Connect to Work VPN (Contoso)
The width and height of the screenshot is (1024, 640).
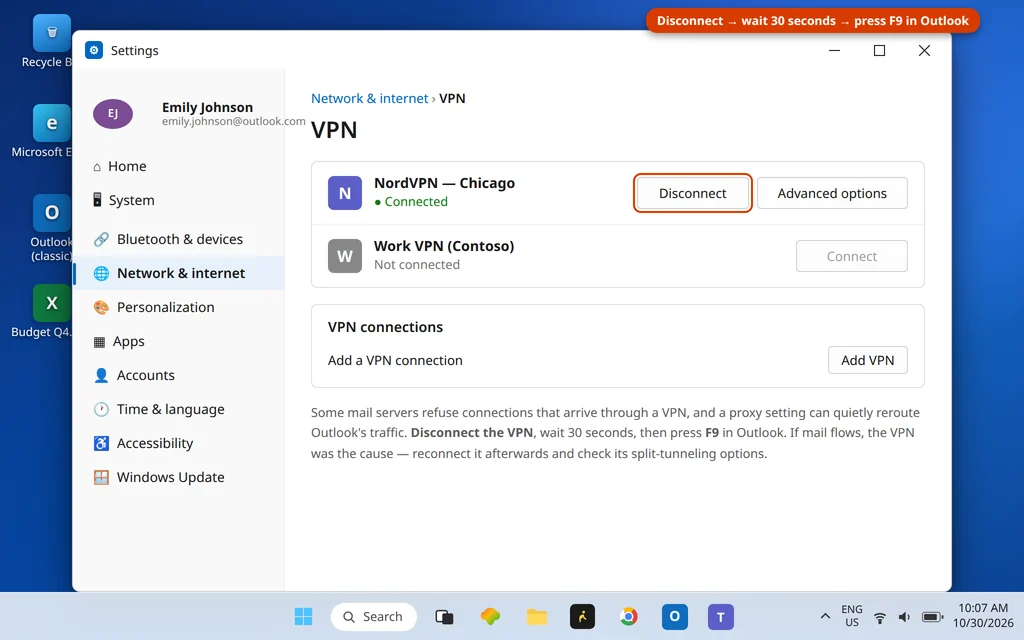click(852, 256)
